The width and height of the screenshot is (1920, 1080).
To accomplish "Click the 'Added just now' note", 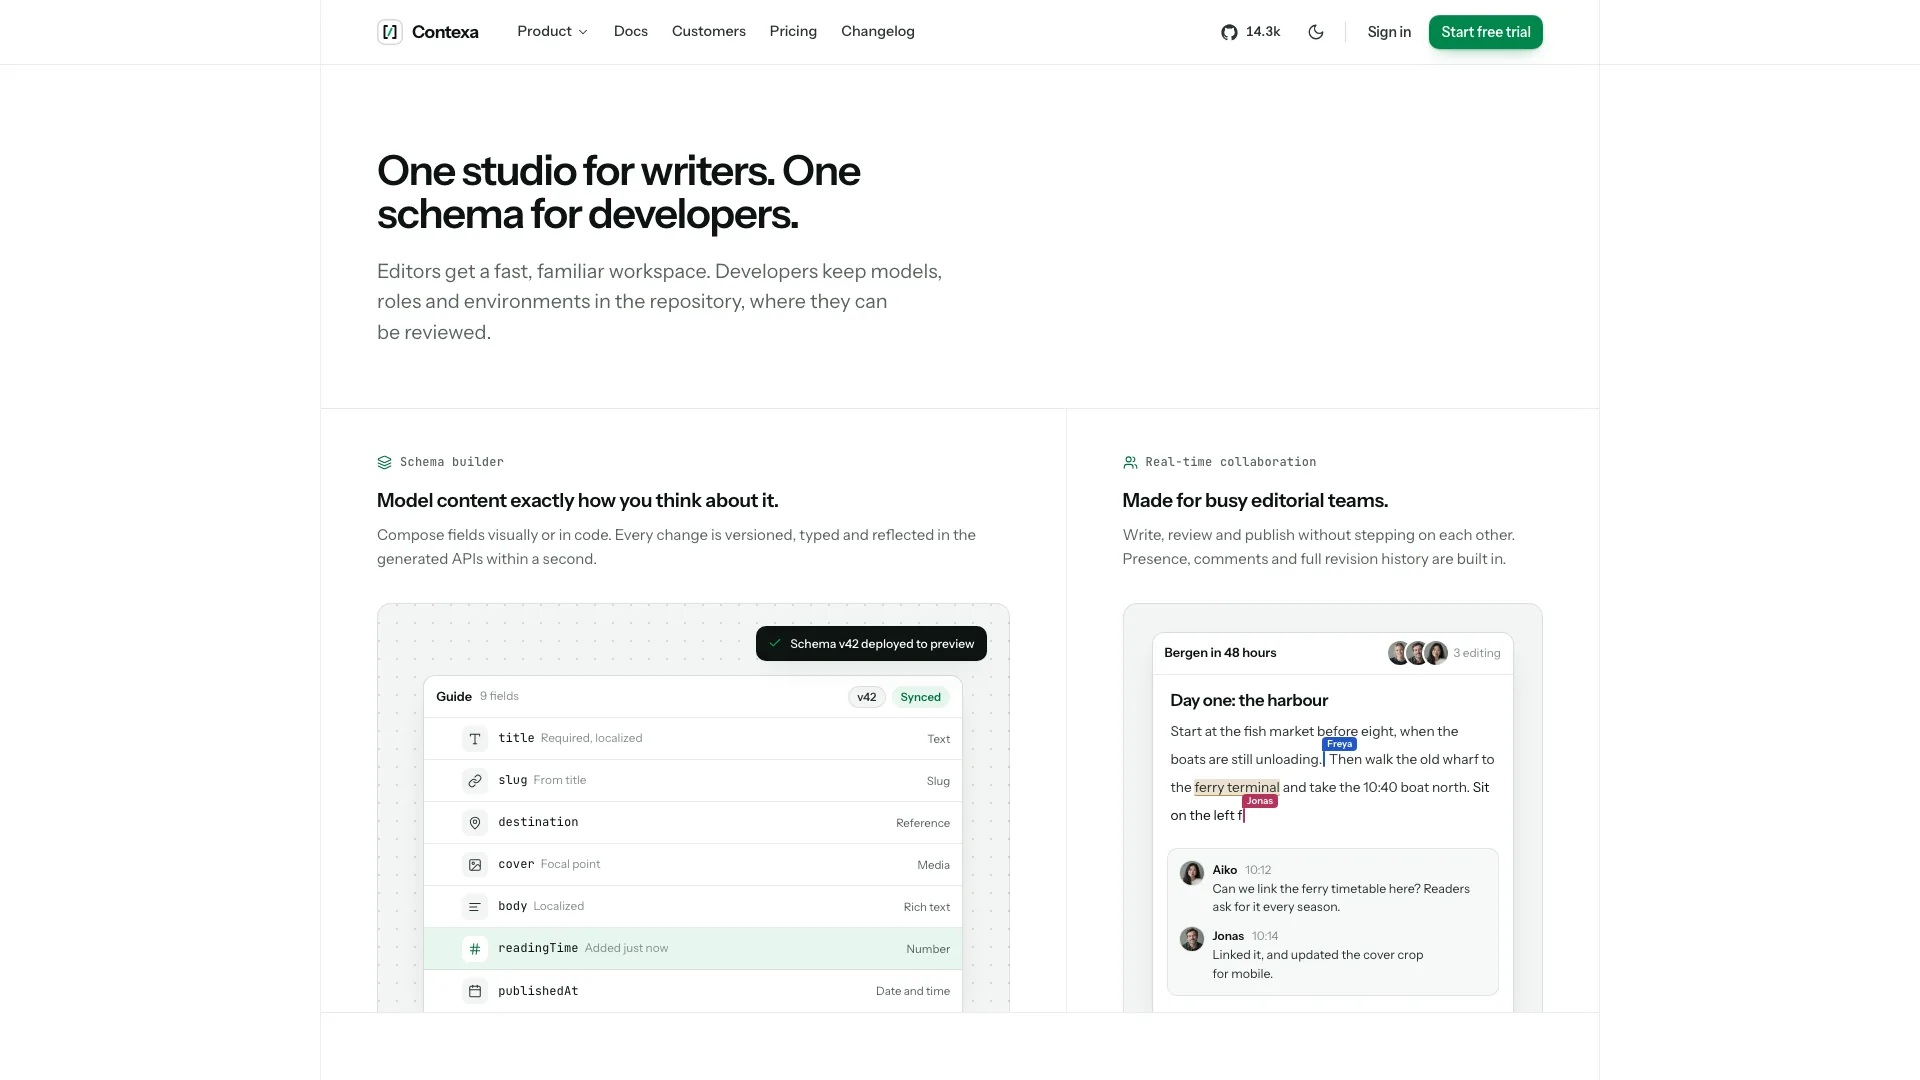I will tap(626, 948).
